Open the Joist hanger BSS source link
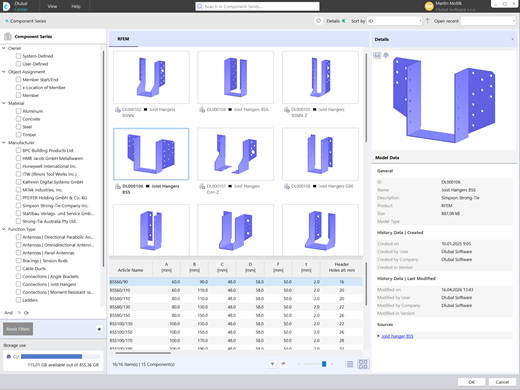This screenshot has height=390, width=520. pyautogui.click(x=397, y=336)
